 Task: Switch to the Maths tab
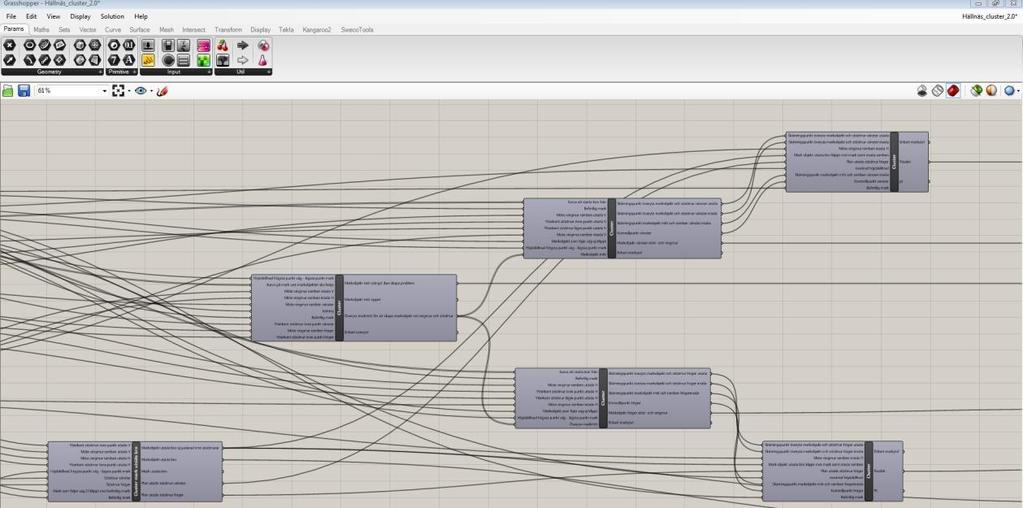(x=41, y=30)
